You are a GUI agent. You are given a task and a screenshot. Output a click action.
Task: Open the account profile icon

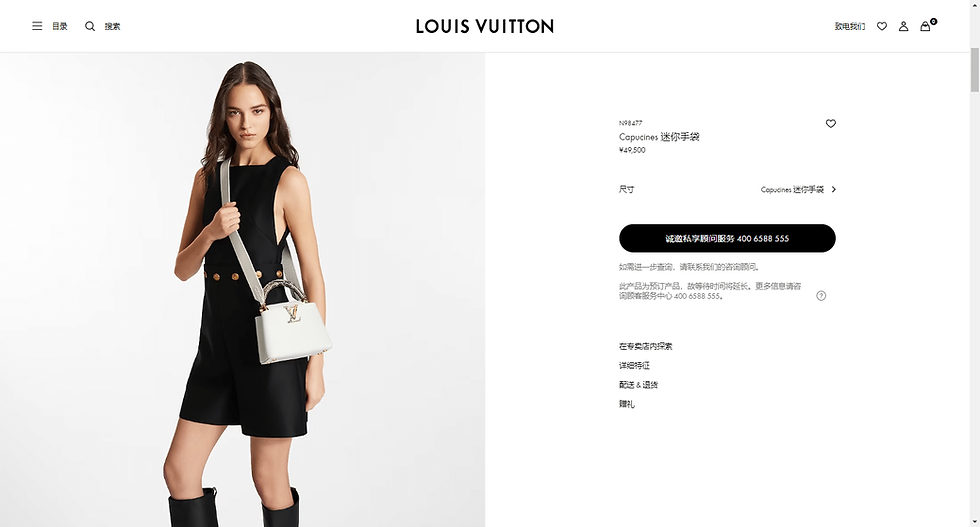tap(903, 26)
